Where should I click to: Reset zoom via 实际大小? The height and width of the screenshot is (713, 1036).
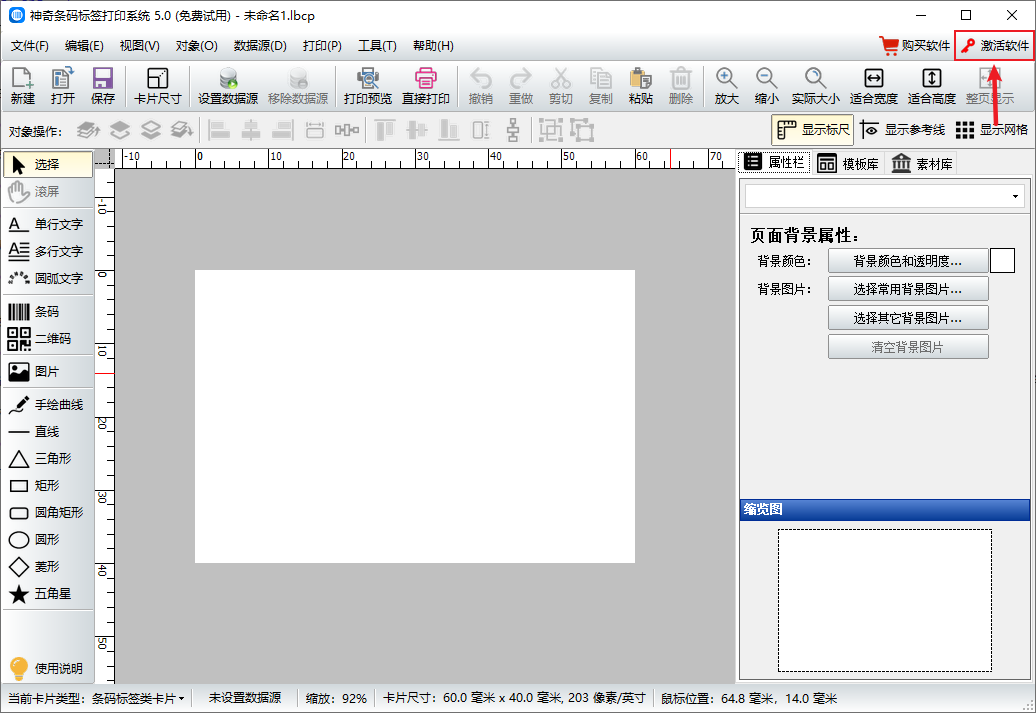pos(815,86)
